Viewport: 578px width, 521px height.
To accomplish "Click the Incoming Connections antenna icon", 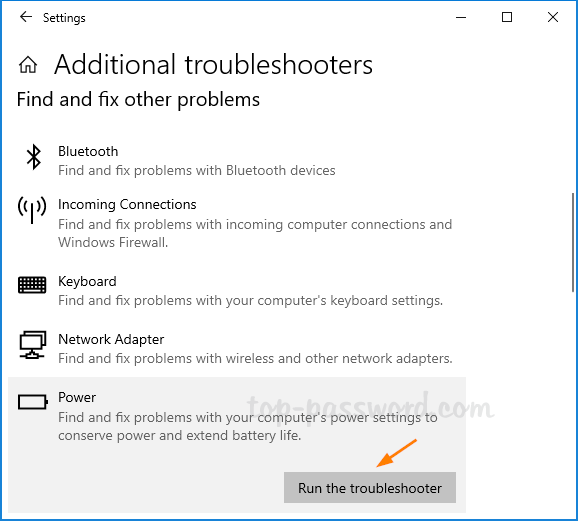I will 32,209.
